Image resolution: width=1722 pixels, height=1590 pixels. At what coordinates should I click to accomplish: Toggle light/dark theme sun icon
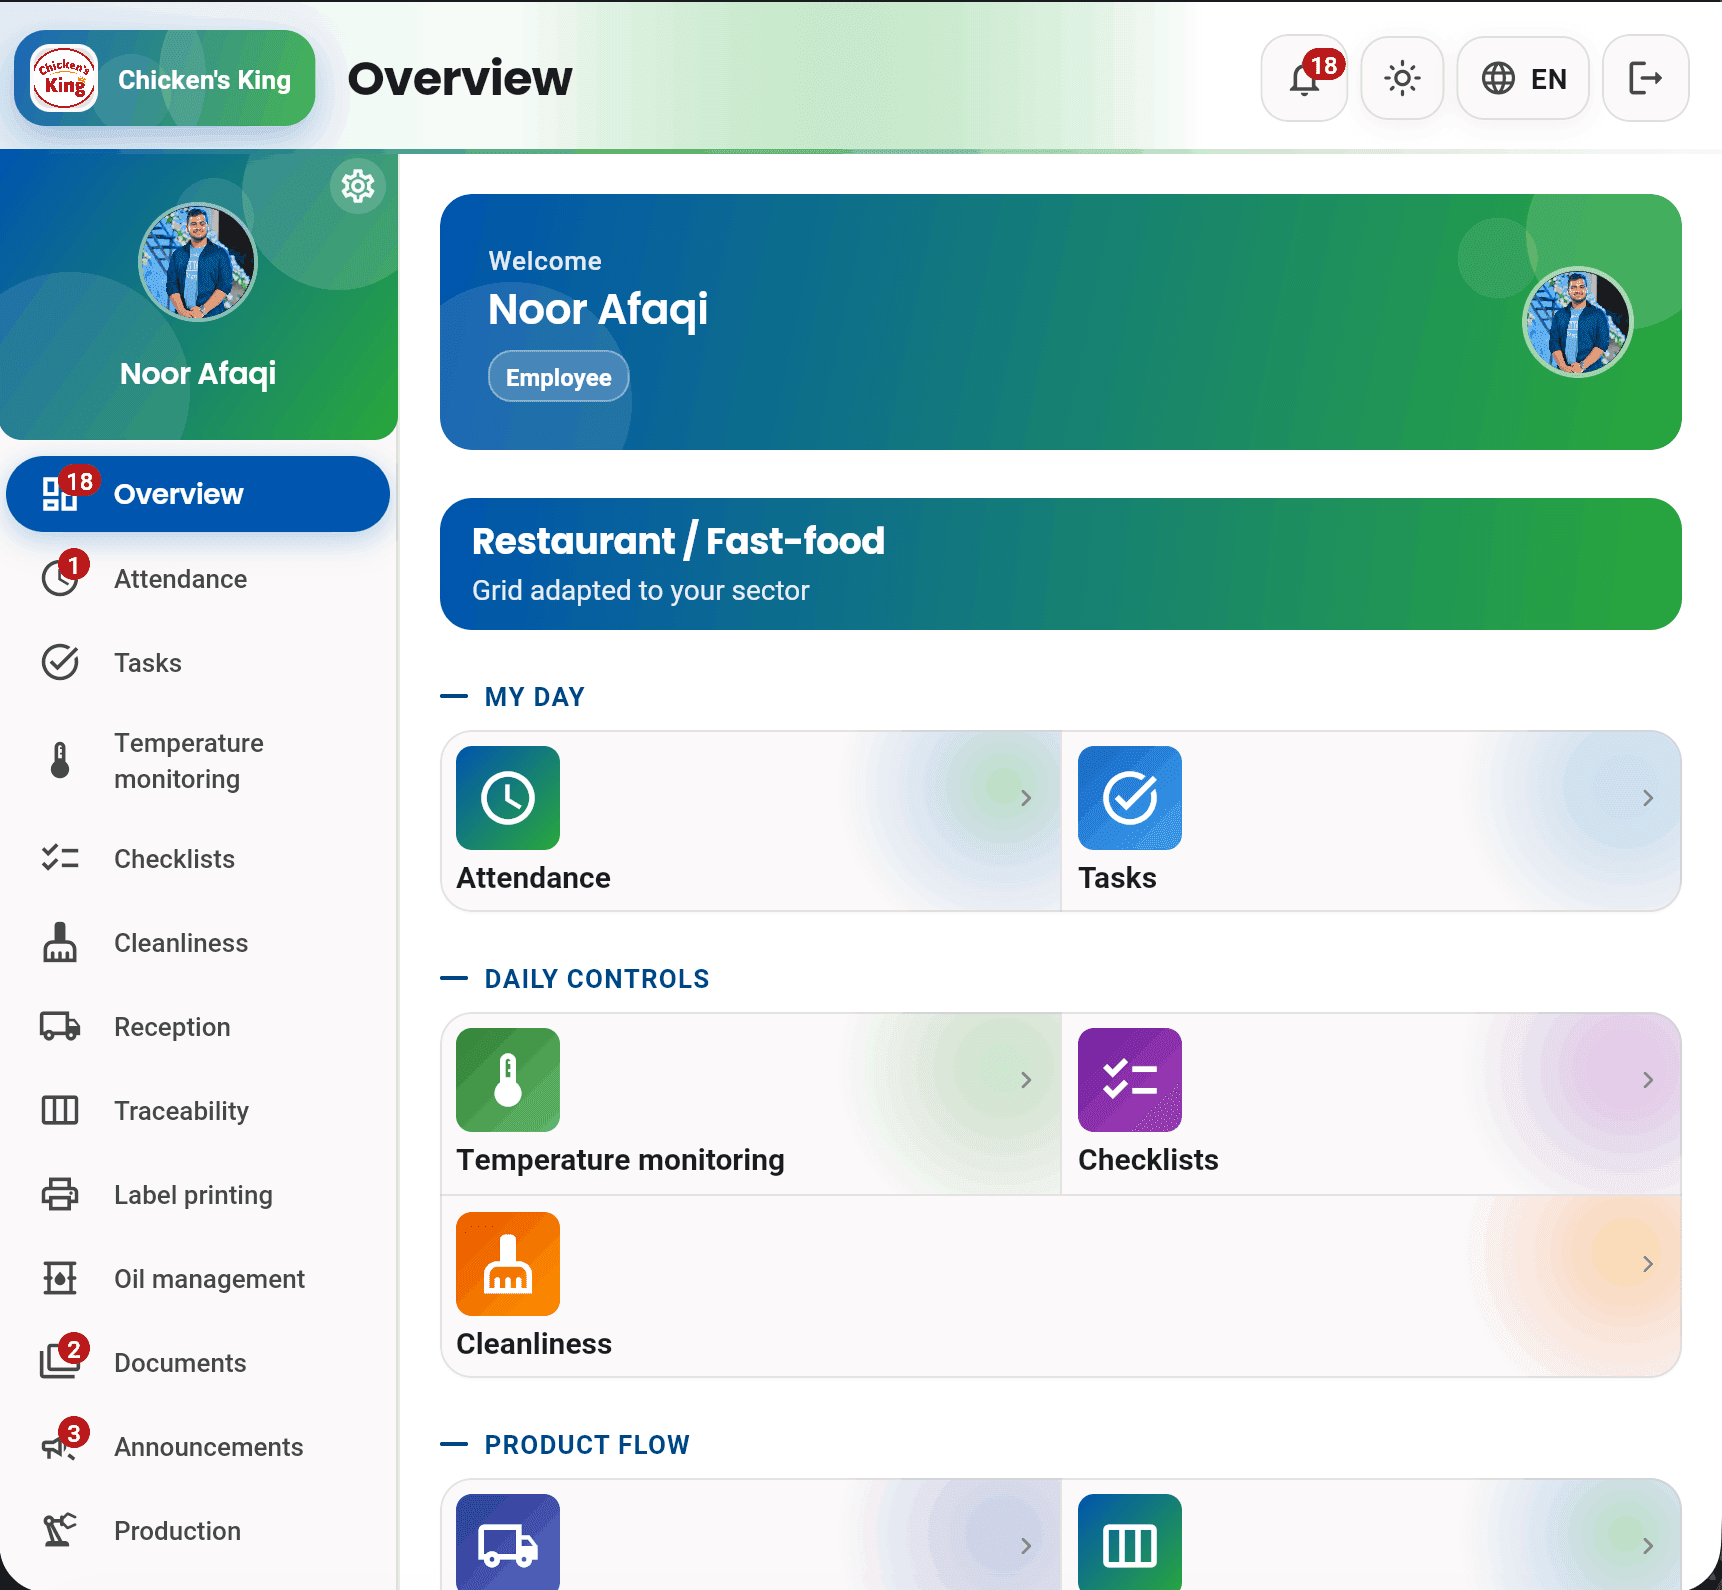(x=1402, y=78)
